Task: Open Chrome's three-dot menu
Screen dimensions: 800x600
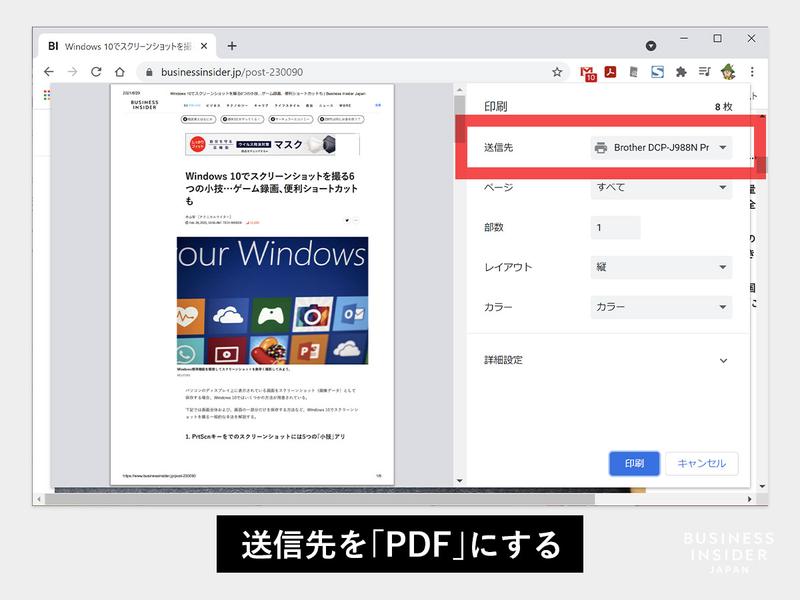Action: (752, 72)
